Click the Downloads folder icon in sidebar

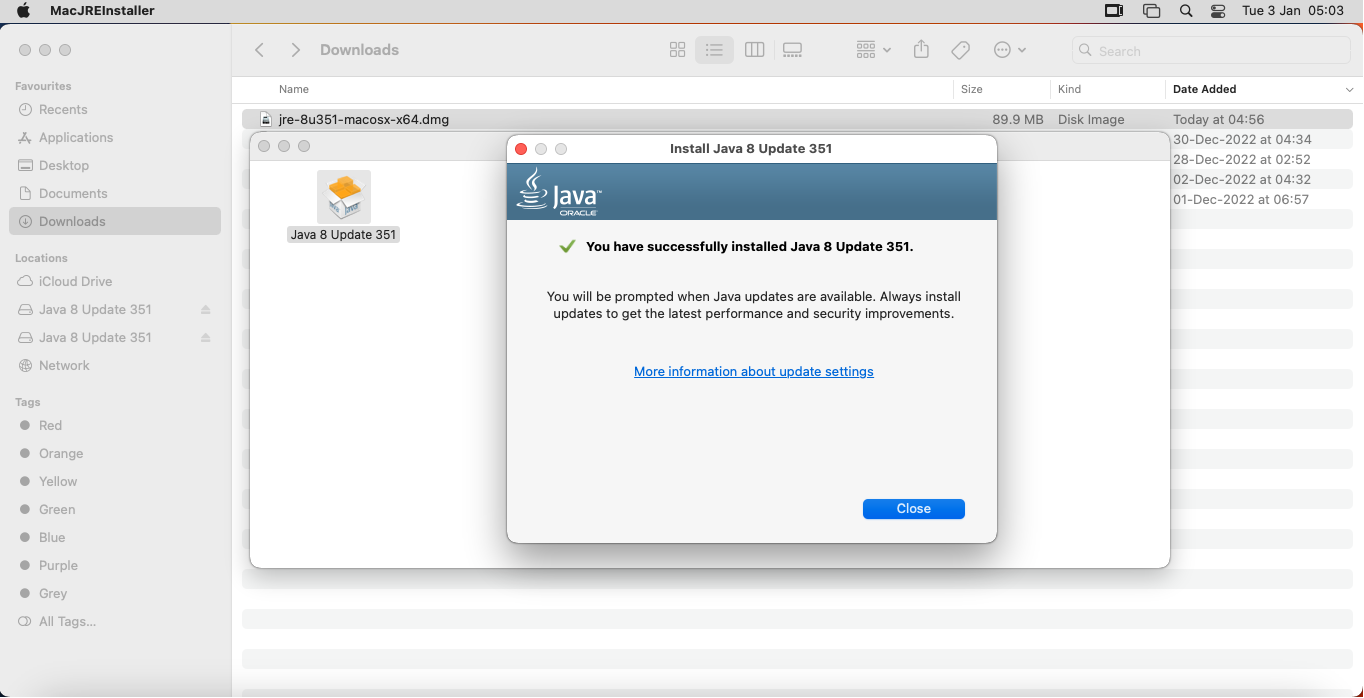pyautogui.click(x=25, y=222)
